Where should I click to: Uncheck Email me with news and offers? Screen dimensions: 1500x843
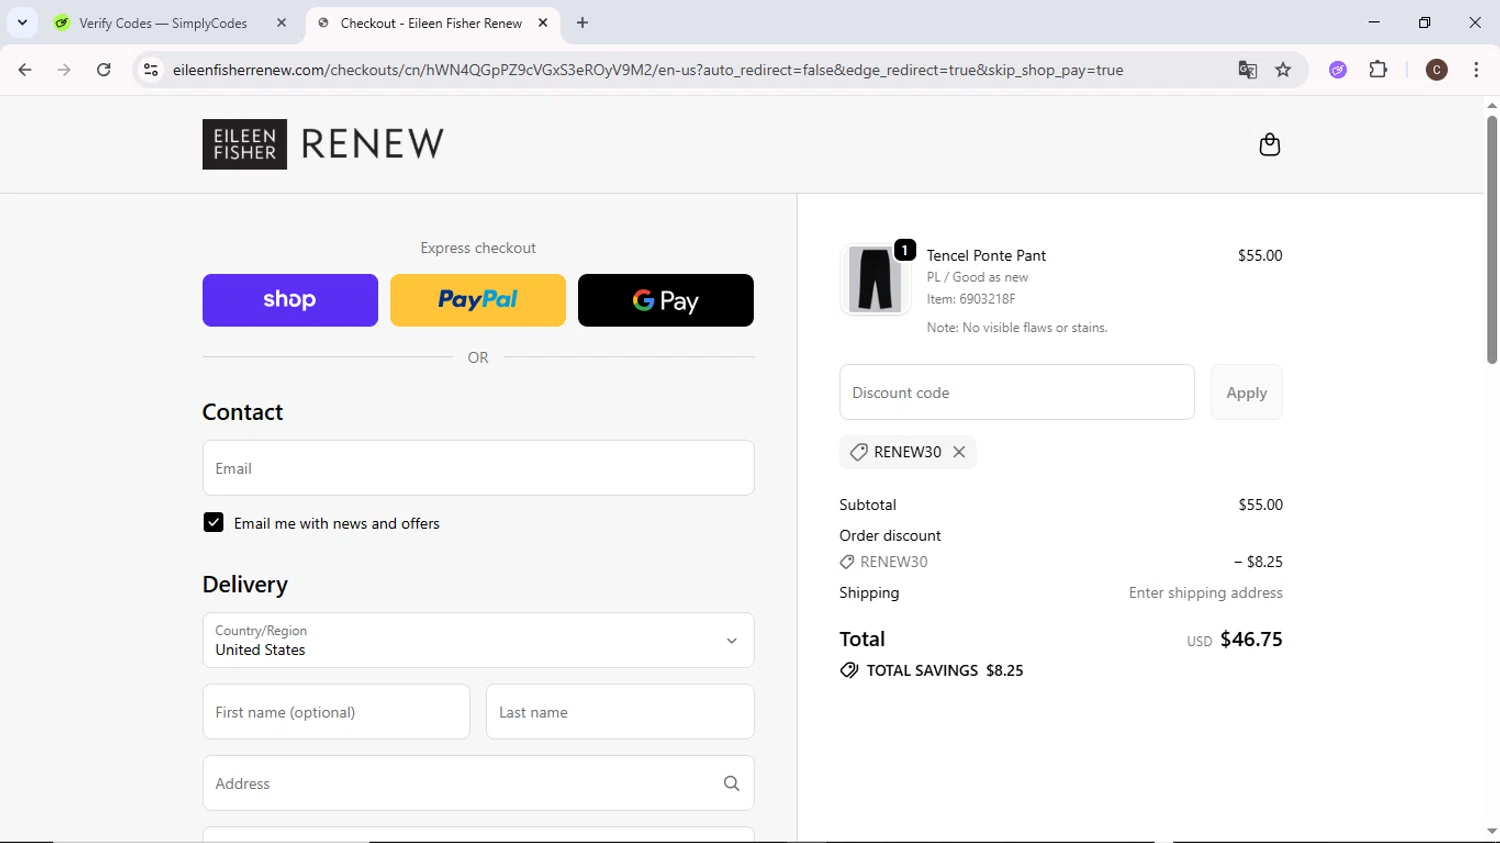pyautogui.click(x=213, y=523)
